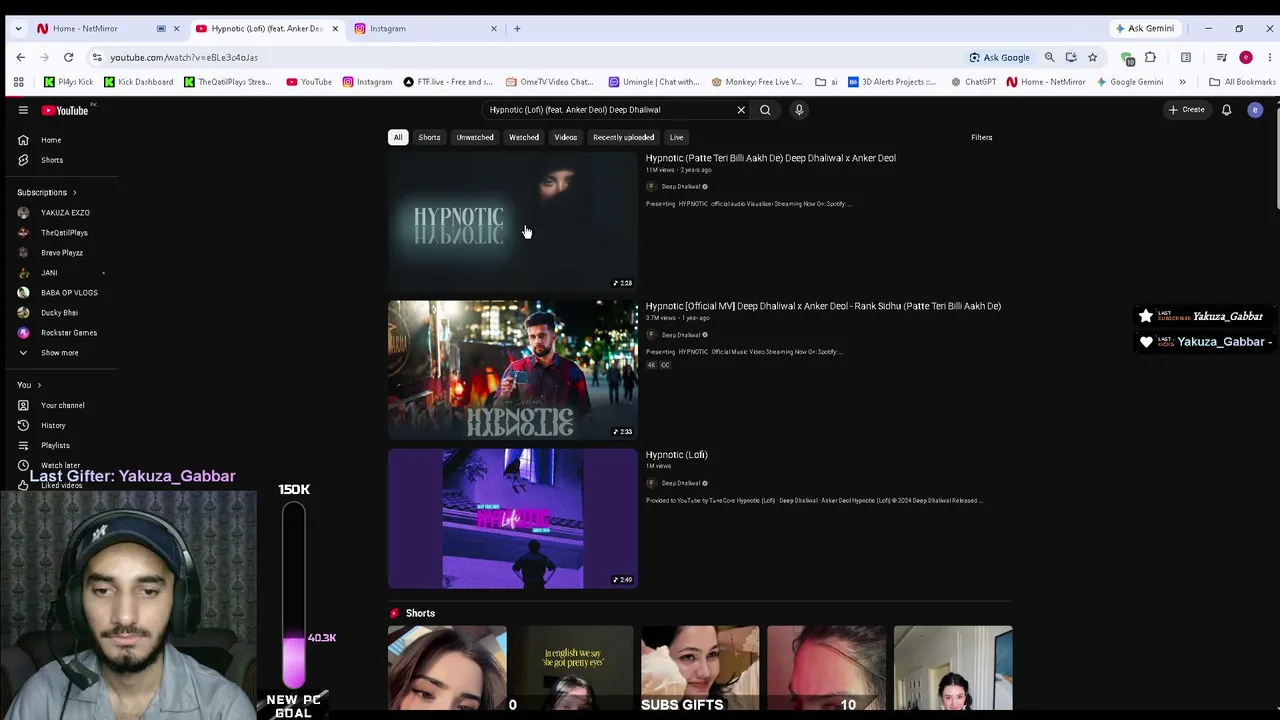Screen dimensions: 1280x720
Task: Select the Watched filter chip
Action: (x=524, y=137)
